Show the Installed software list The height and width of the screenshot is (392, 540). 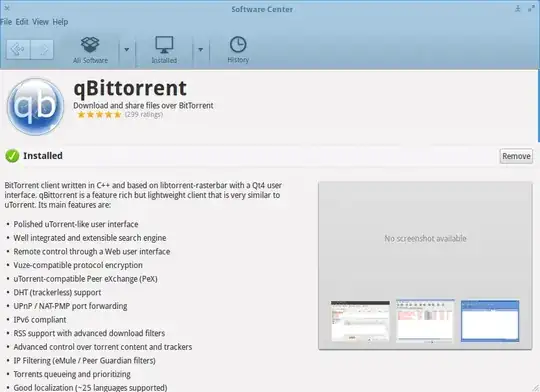click(x=164, y=50)
